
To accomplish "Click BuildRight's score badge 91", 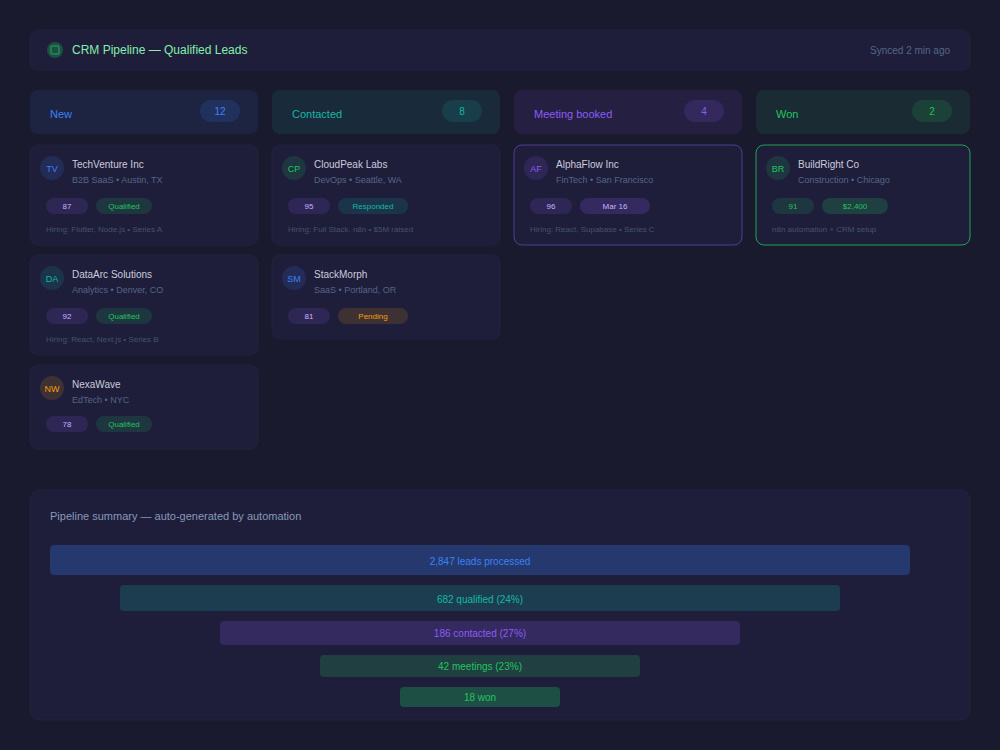I will (x=793, y=206).
